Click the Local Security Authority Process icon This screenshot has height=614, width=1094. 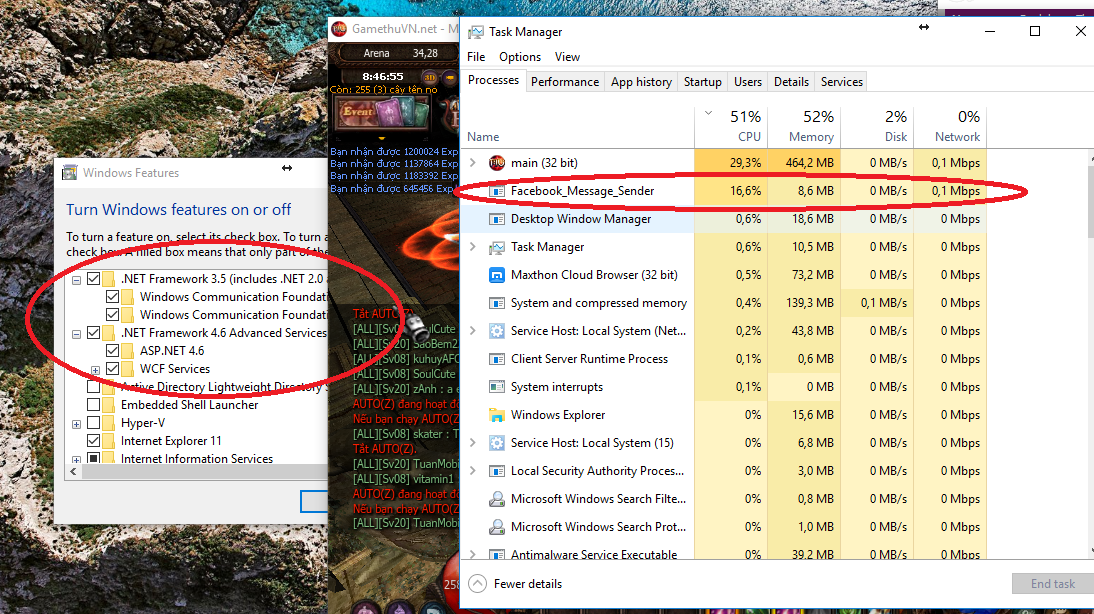click(x=497, y=471)
